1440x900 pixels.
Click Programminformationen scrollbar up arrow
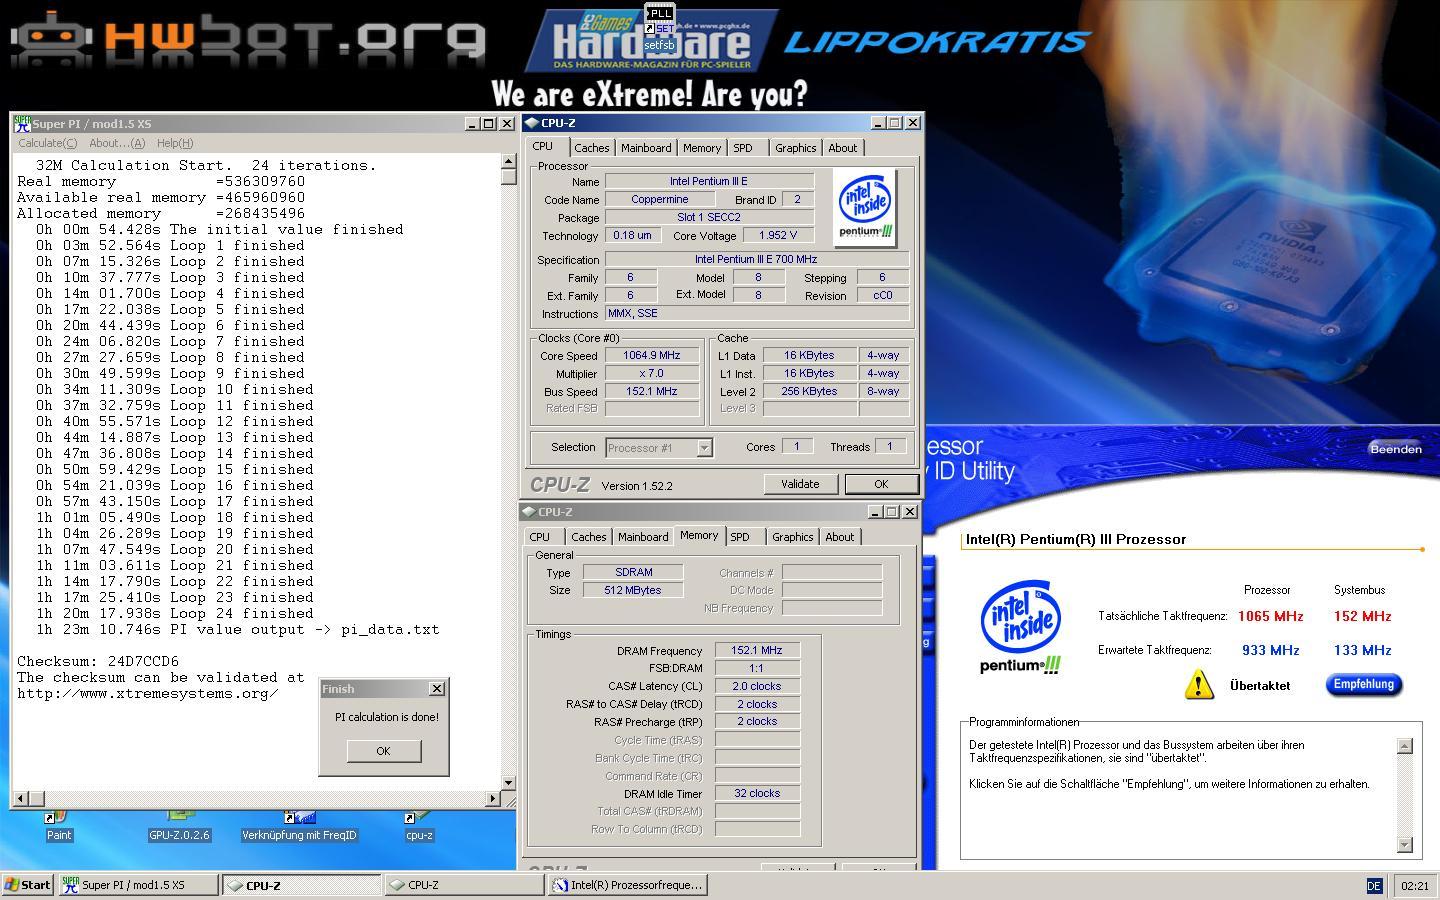(1404, 746)
